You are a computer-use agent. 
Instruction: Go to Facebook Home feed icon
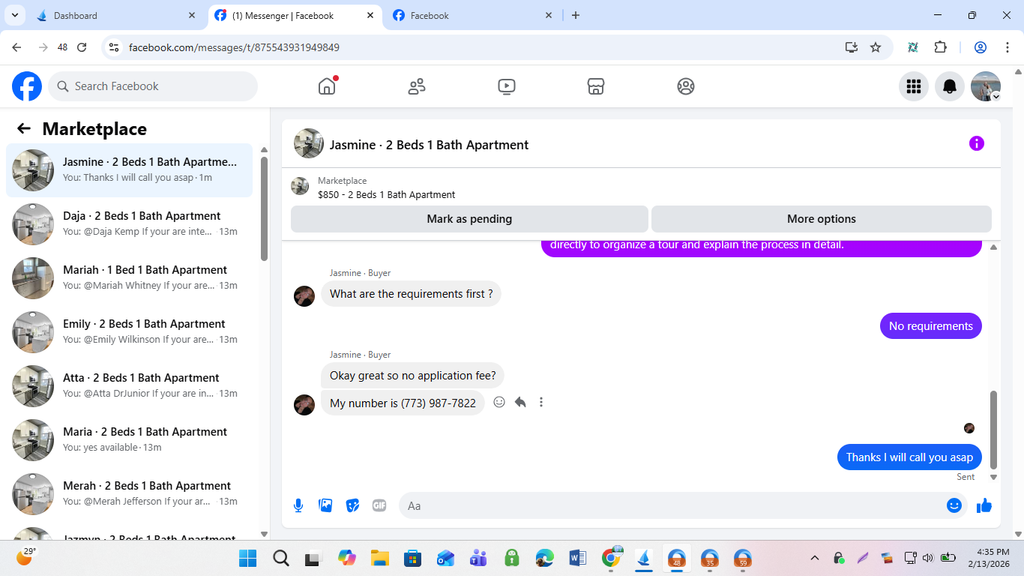(x=327, y=86)
